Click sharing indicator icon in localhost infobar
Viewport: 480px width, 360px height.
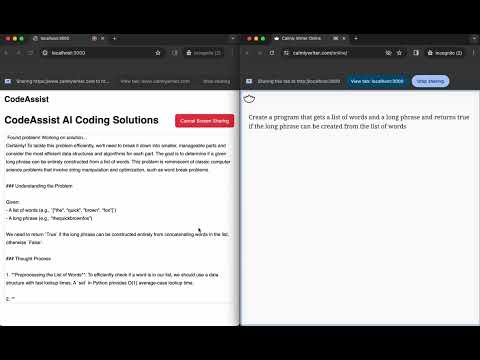point(8,81)
